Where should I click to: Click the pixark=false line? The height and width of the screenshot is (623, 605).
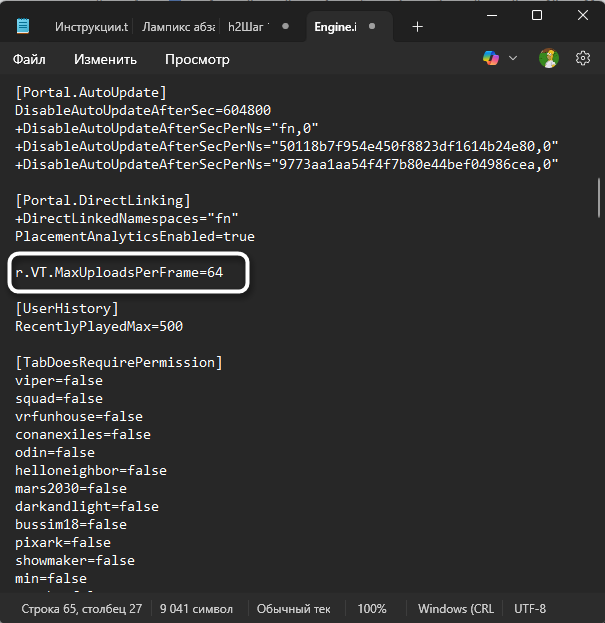click(x=63, y=542)
